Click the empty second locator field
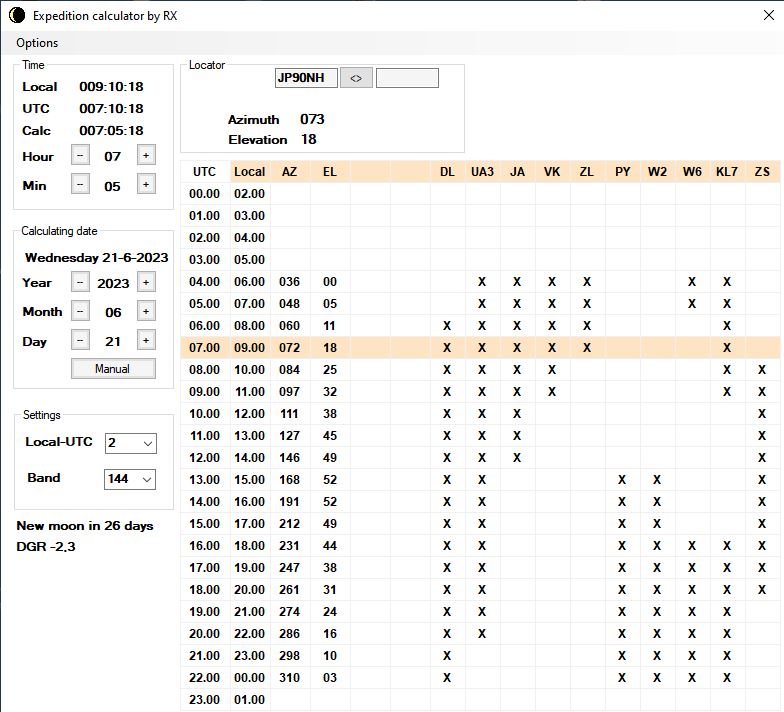Screen dimensions: 784x712 (407, 78)
